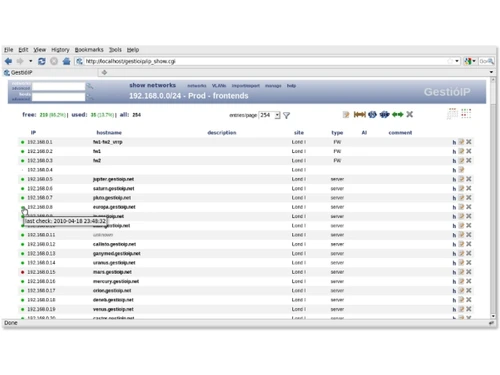Click the hostname column header
The width and height of the screenshot is (500, 375).
[x=109, y=133]
